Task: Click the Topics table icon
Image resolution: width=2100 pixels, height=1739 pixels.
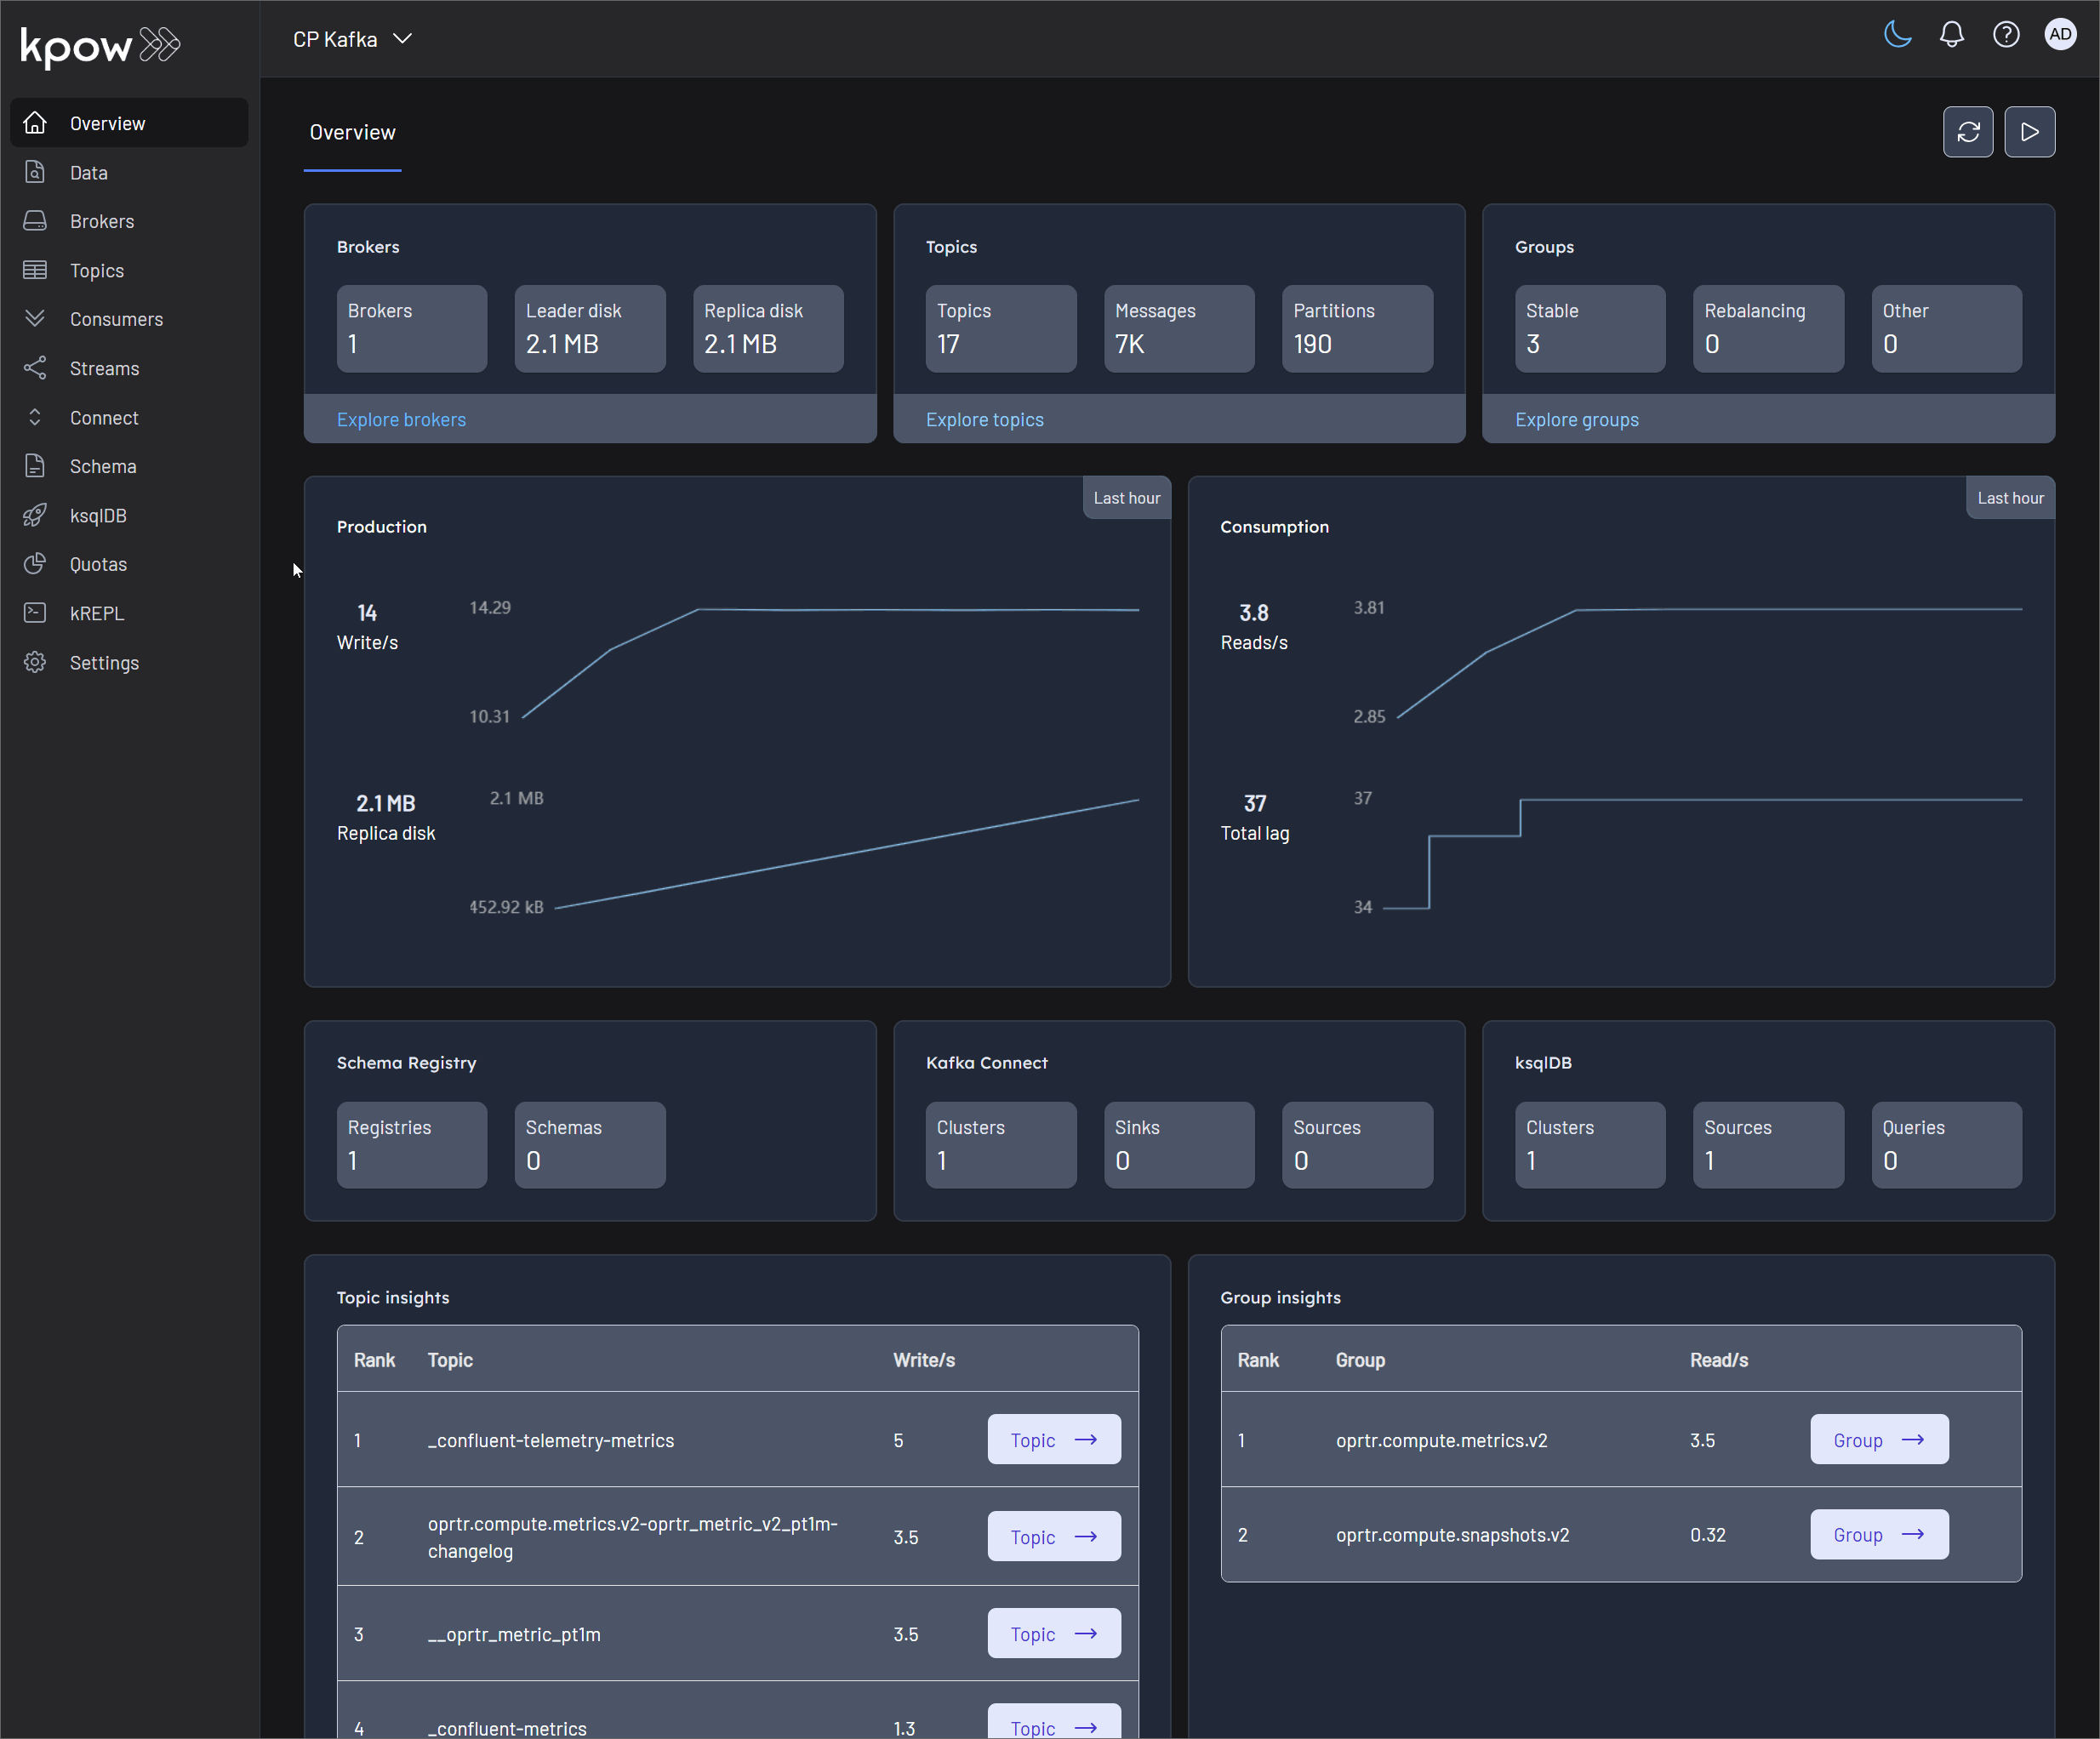Action: click(35, 270)
